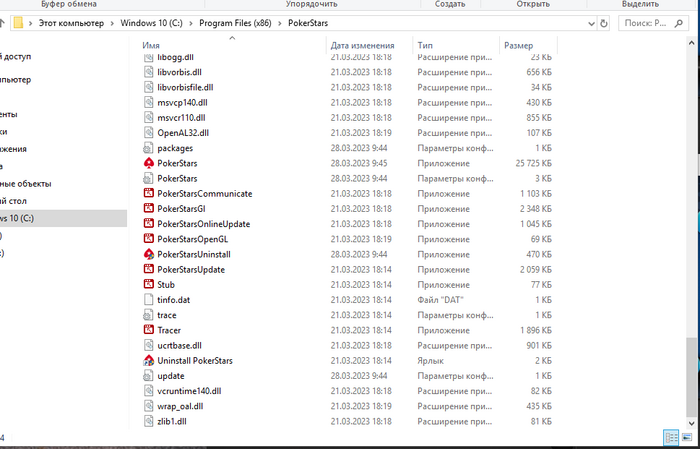
Task: Select the PokerStars application spade icon
Action: click(x=149, y=163)
